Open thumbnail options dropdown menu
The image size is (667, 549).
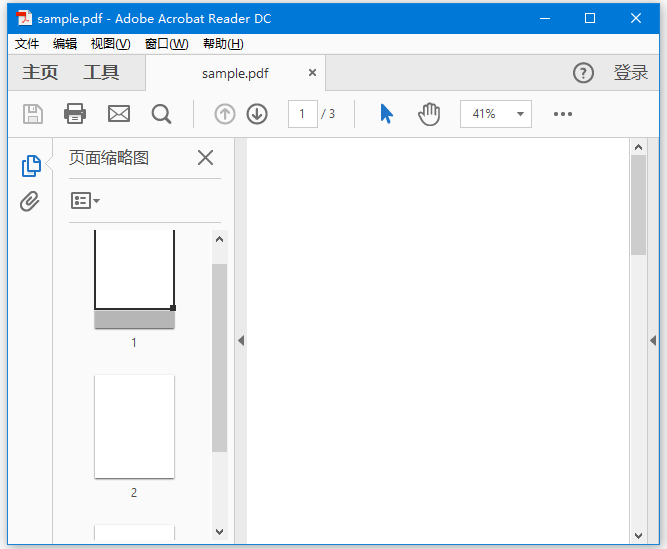85,201
